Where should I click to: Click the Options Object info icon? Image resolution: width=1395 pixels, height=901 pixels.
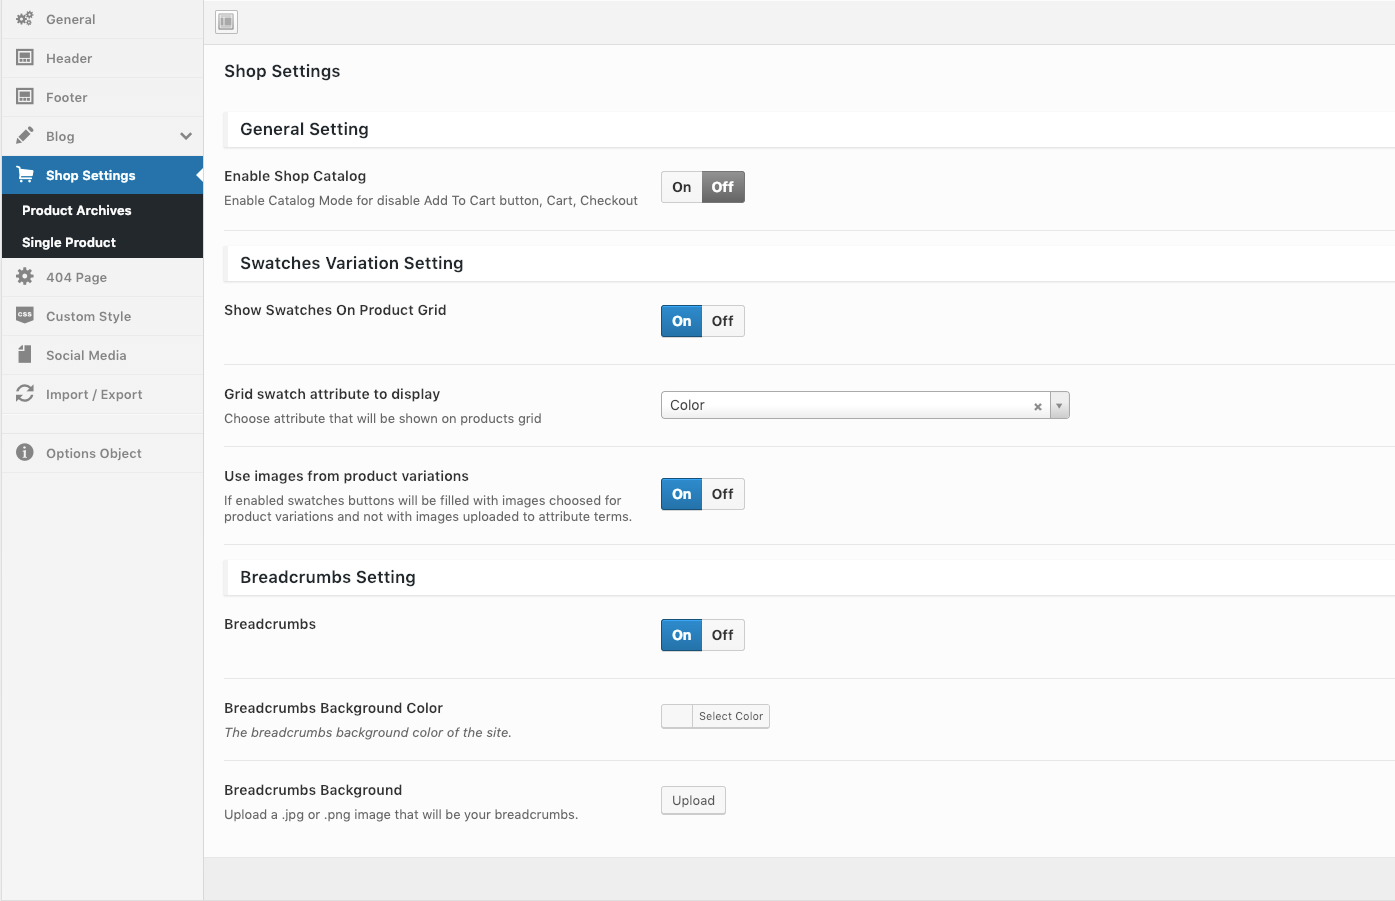(25, 453)
